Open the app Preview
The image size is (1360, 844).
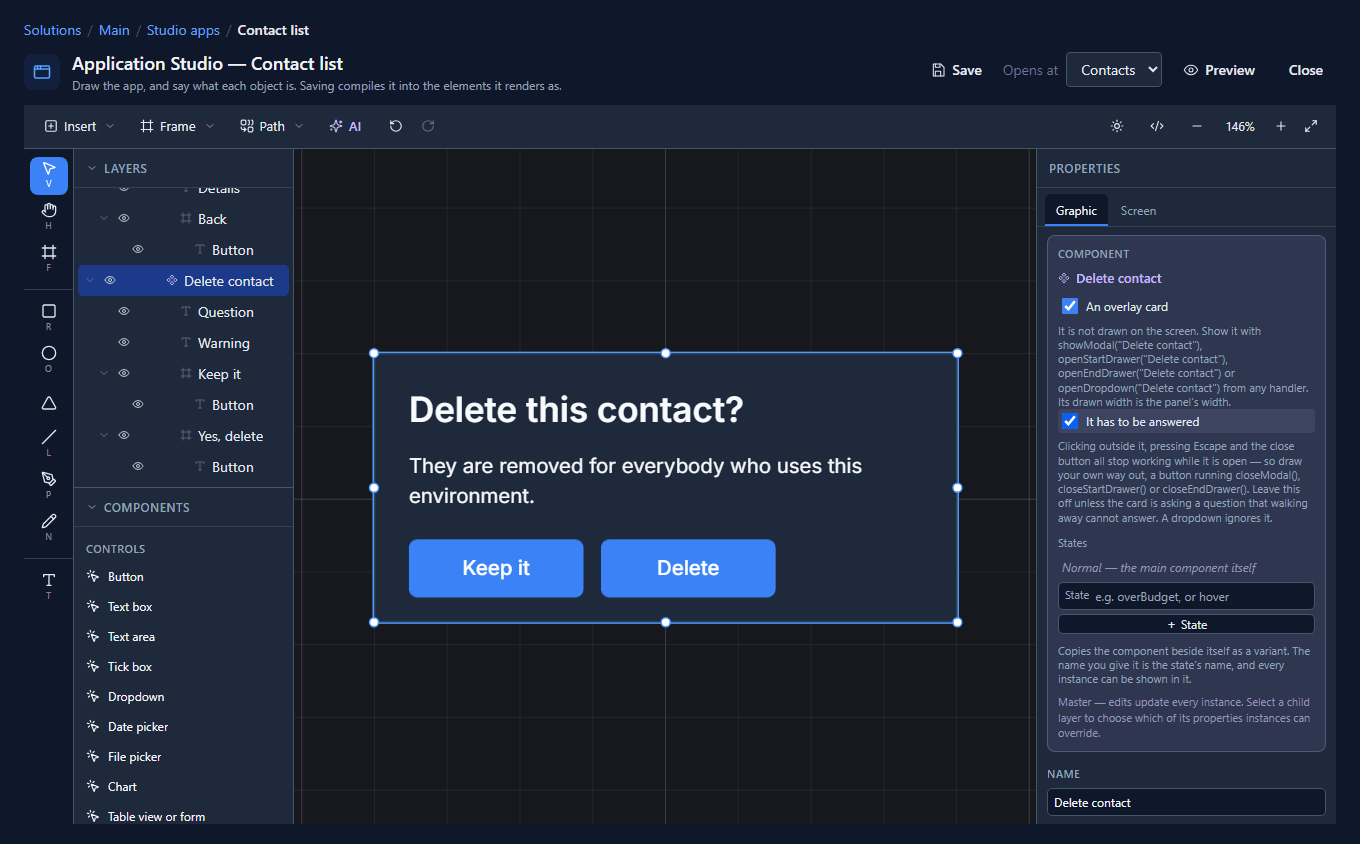click(1219, 70)
